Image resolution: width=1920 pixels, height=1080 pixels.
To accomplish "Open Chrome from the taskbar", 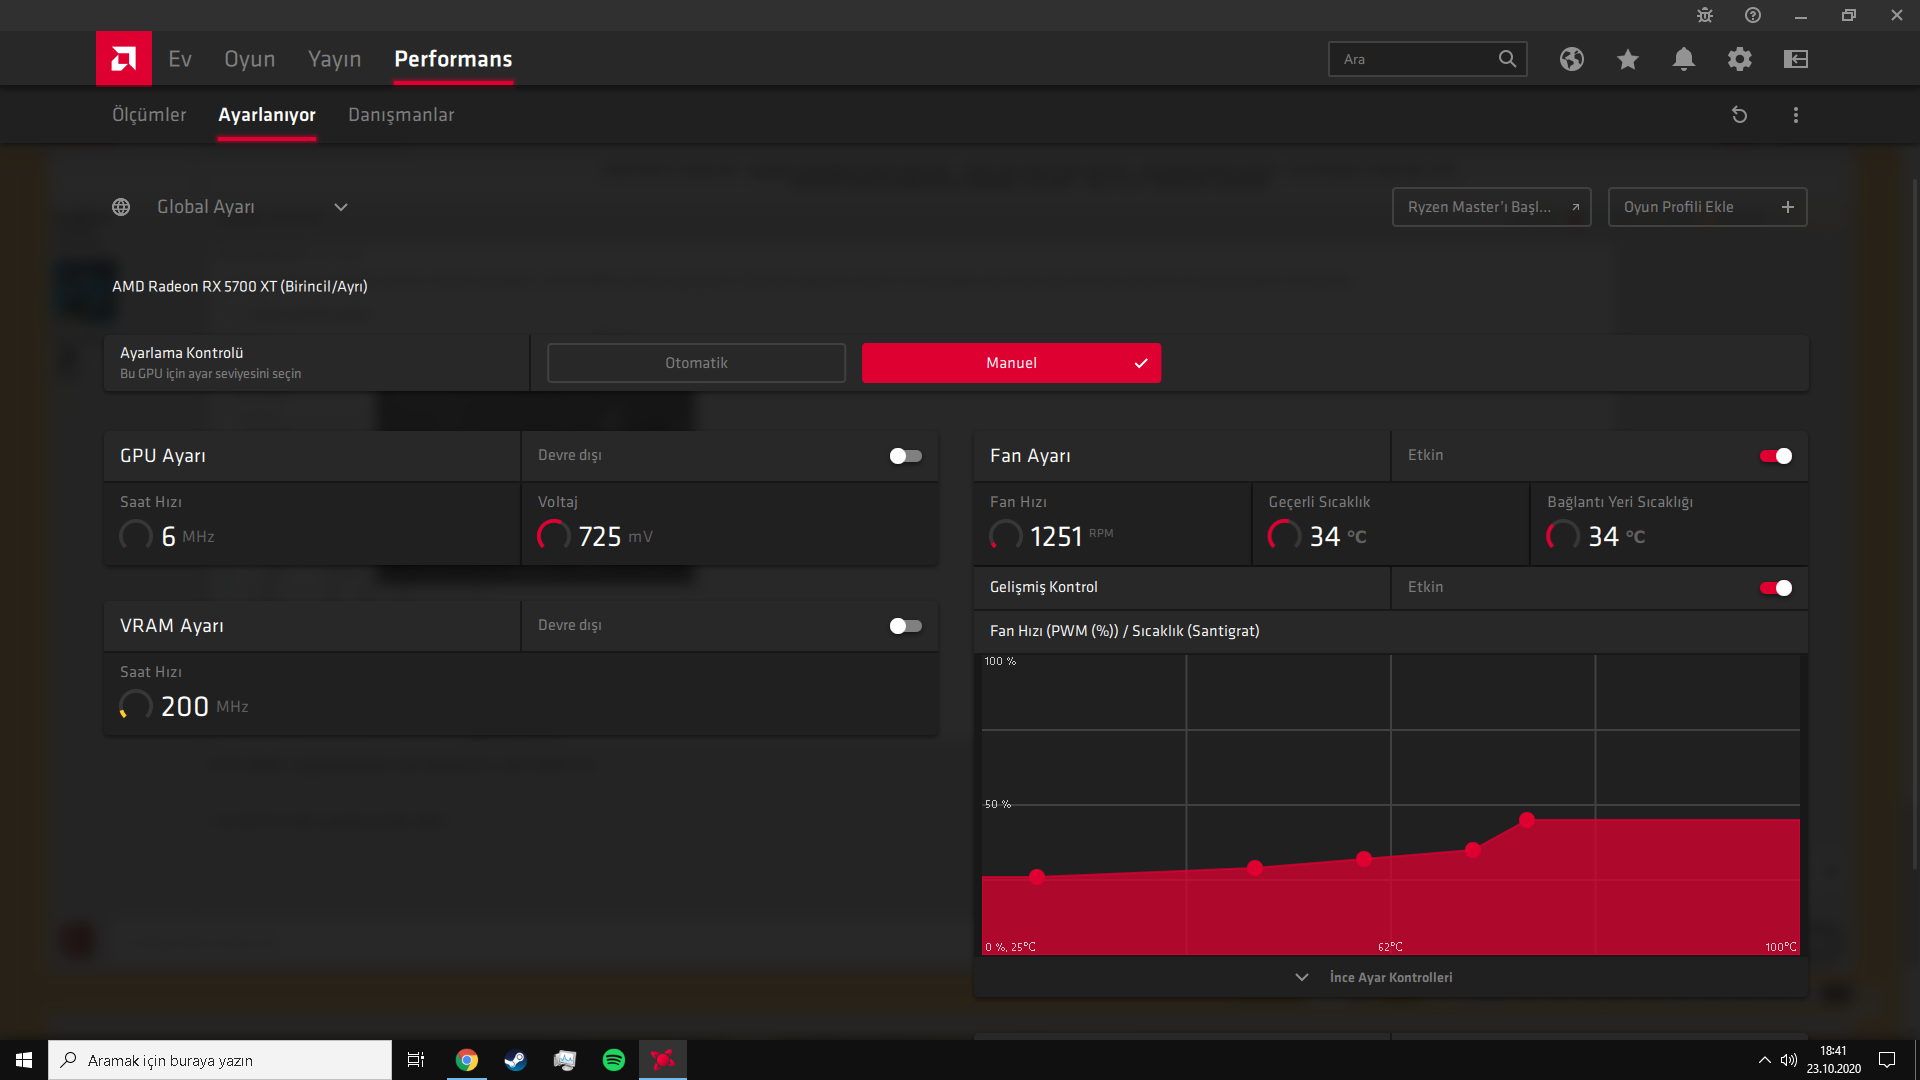I will pos(467,1060).
